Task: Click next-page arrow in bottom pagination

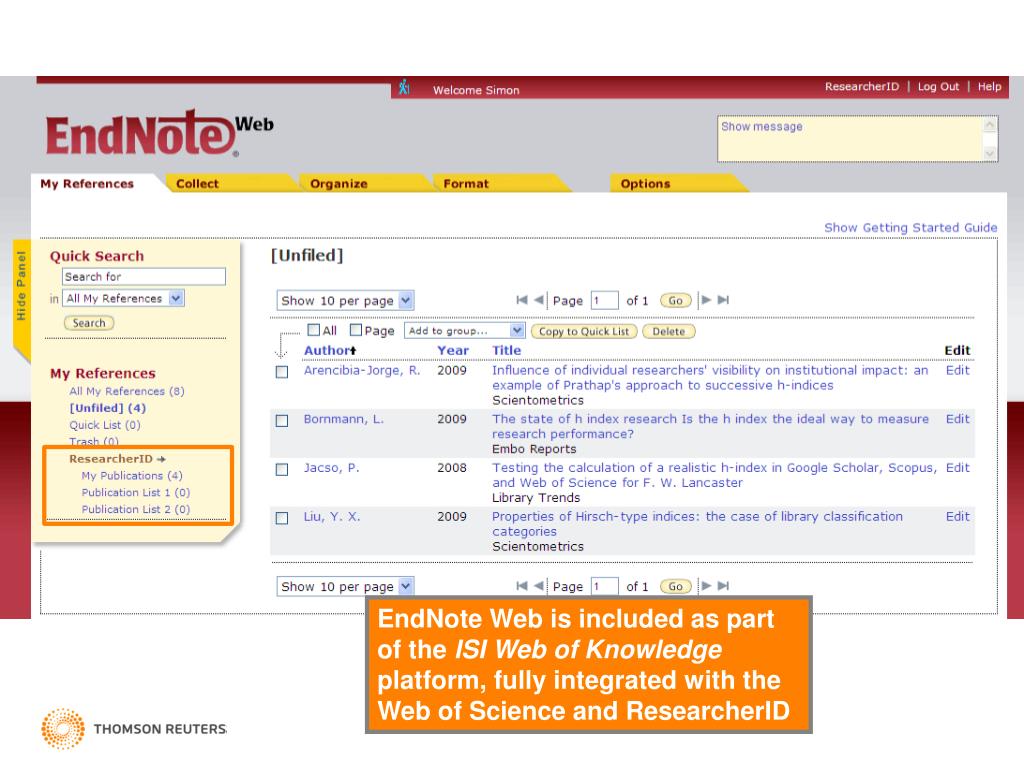Action: pyautogui.click(x=706, y=586)
